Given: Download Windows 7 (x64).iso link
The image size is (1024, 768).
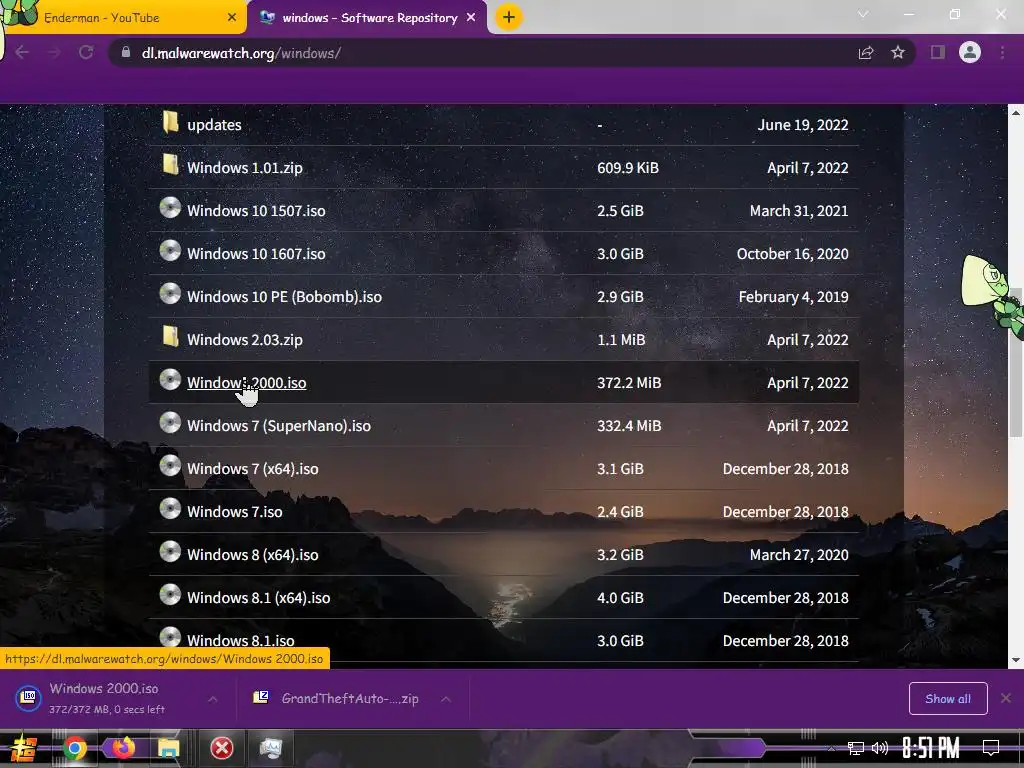Looking at the screenshot, I should [x=253, y=469].
